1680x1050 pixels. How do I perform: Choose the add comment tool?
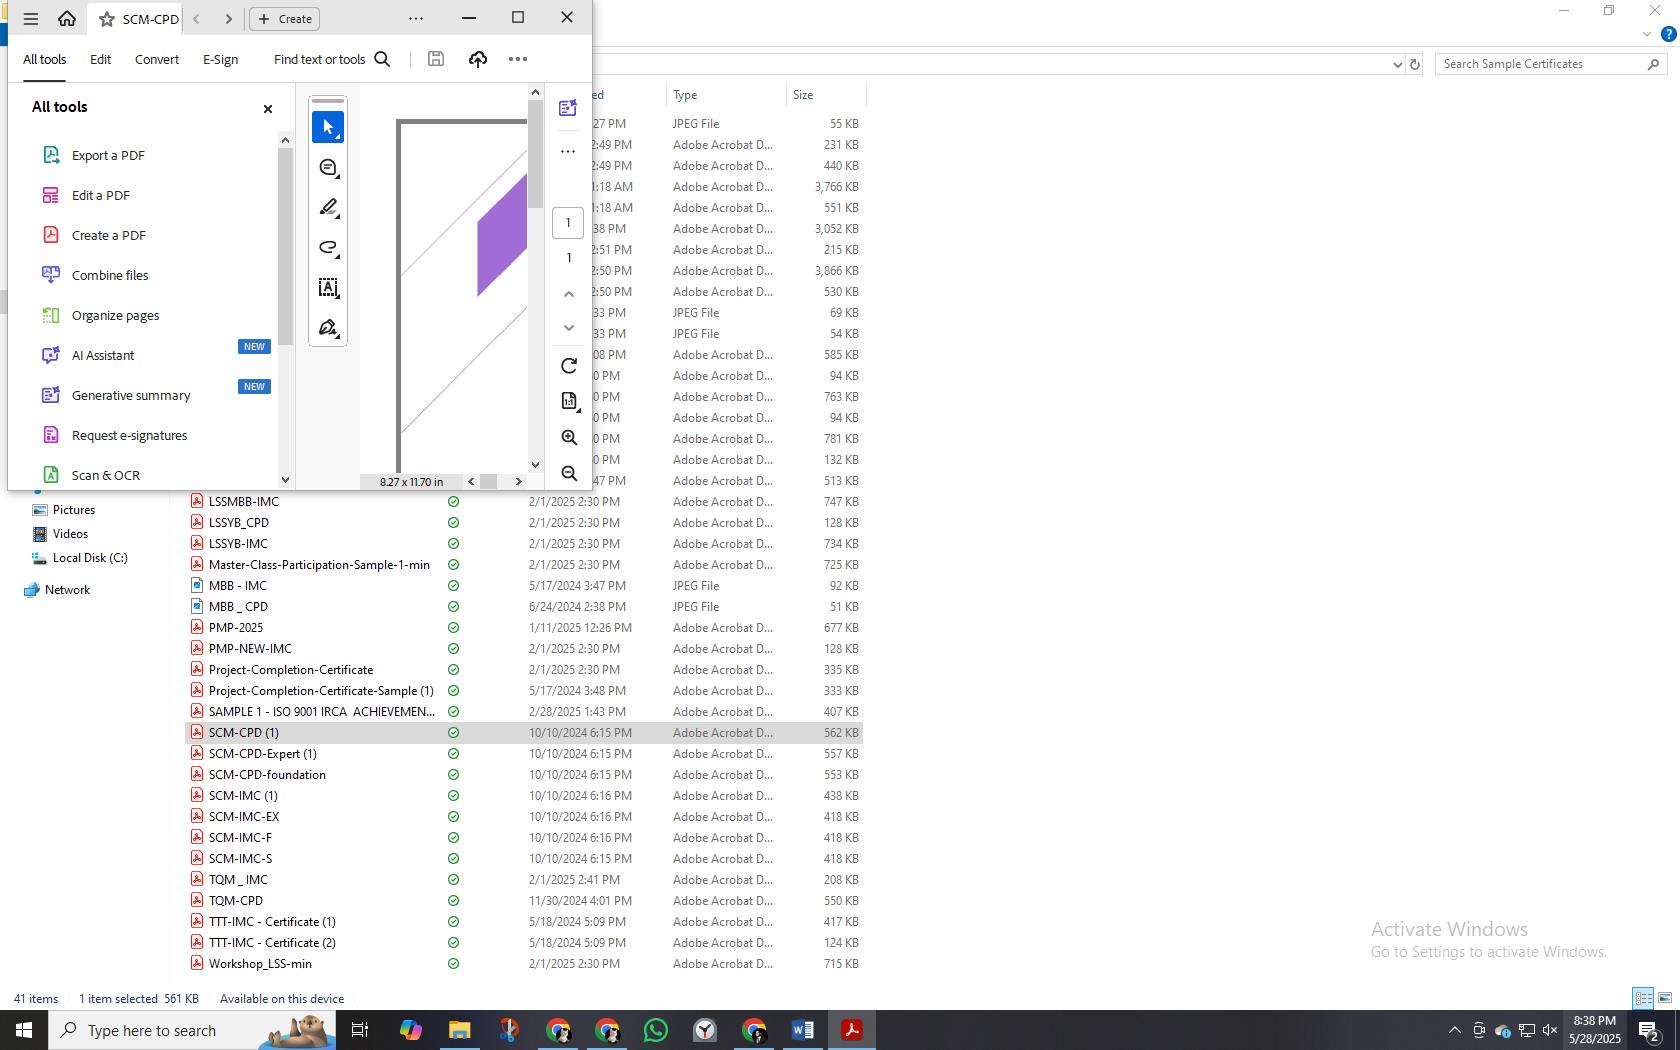click(328, 167)
